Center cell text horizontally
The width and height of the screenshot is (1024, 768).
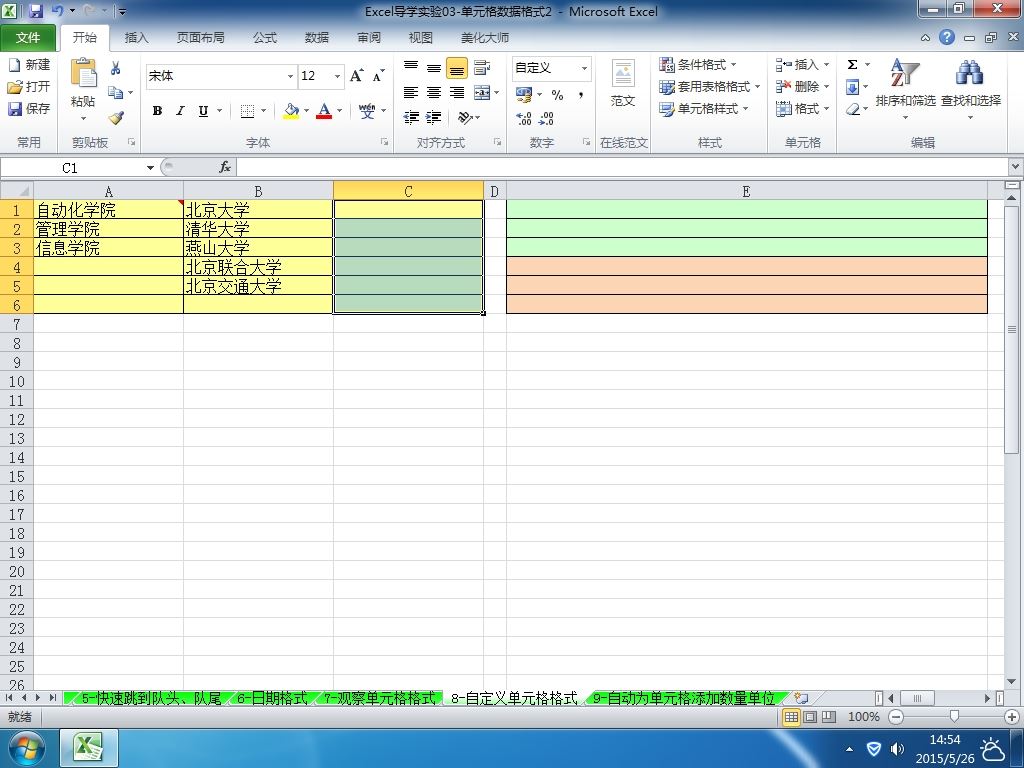(x=434, y=93)
